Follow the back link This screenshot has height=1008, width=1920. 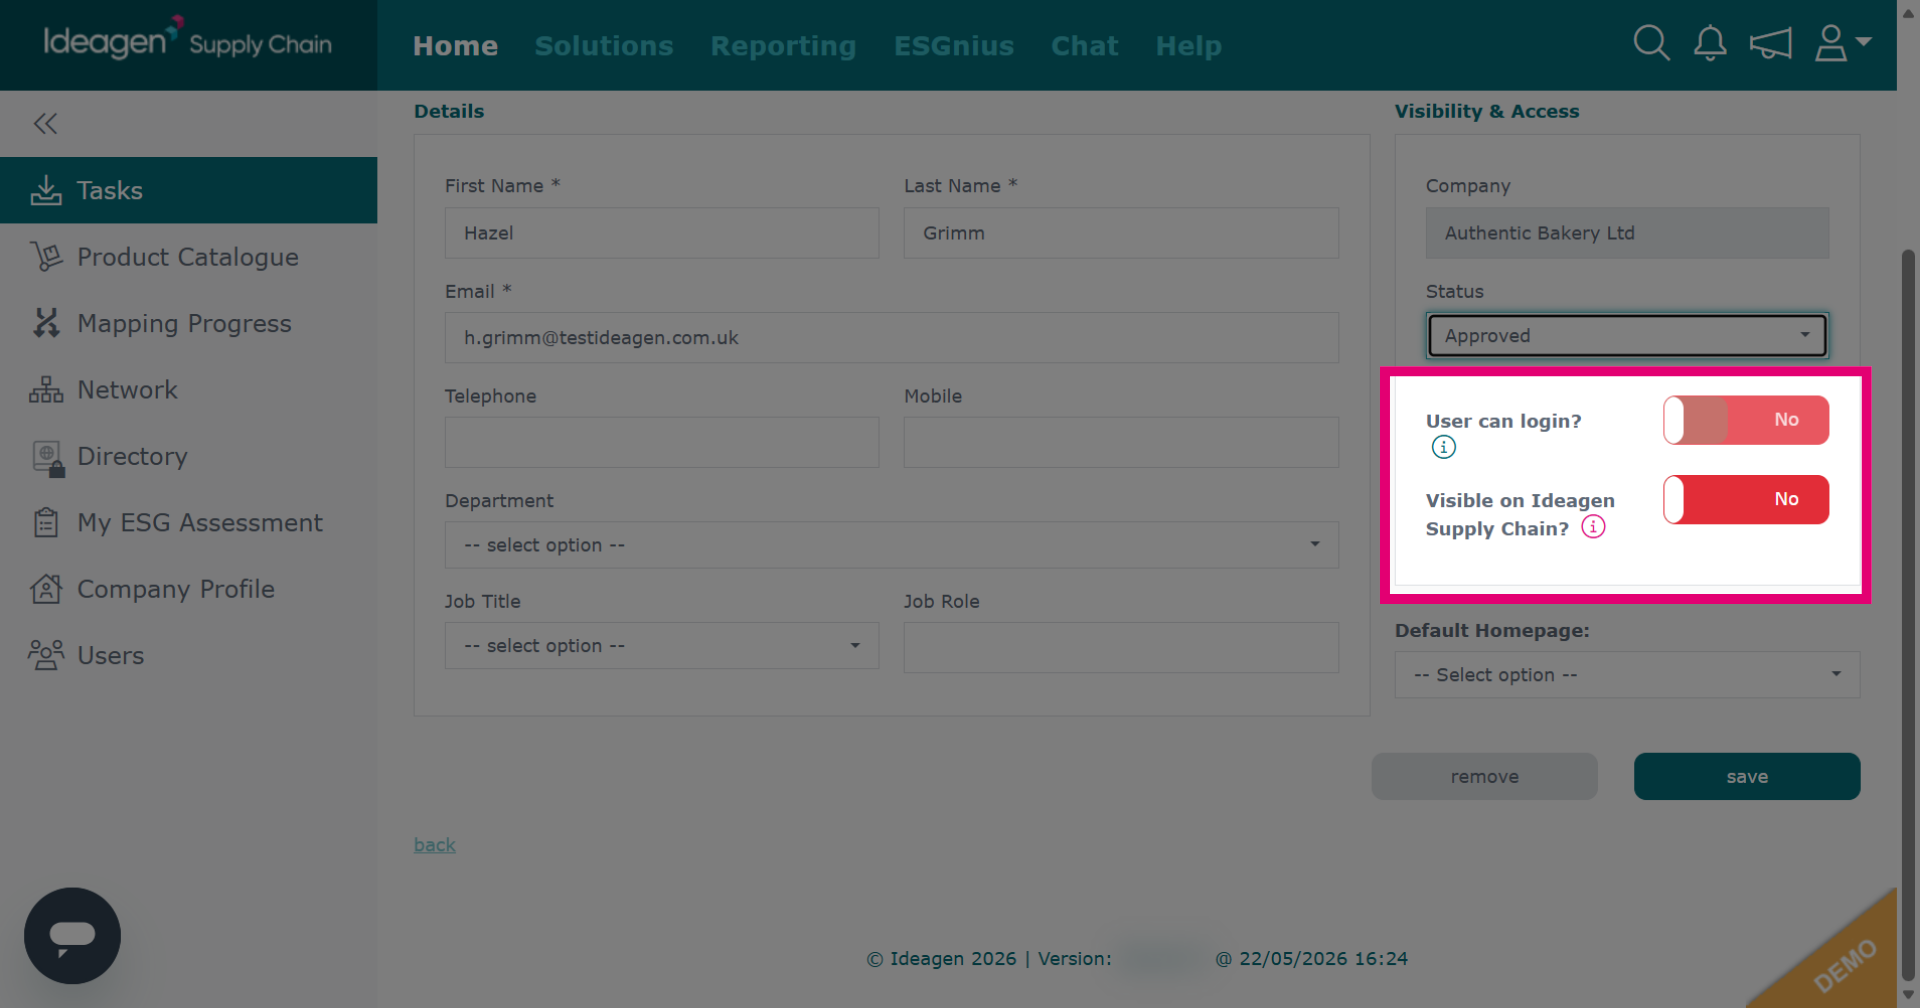434,845
